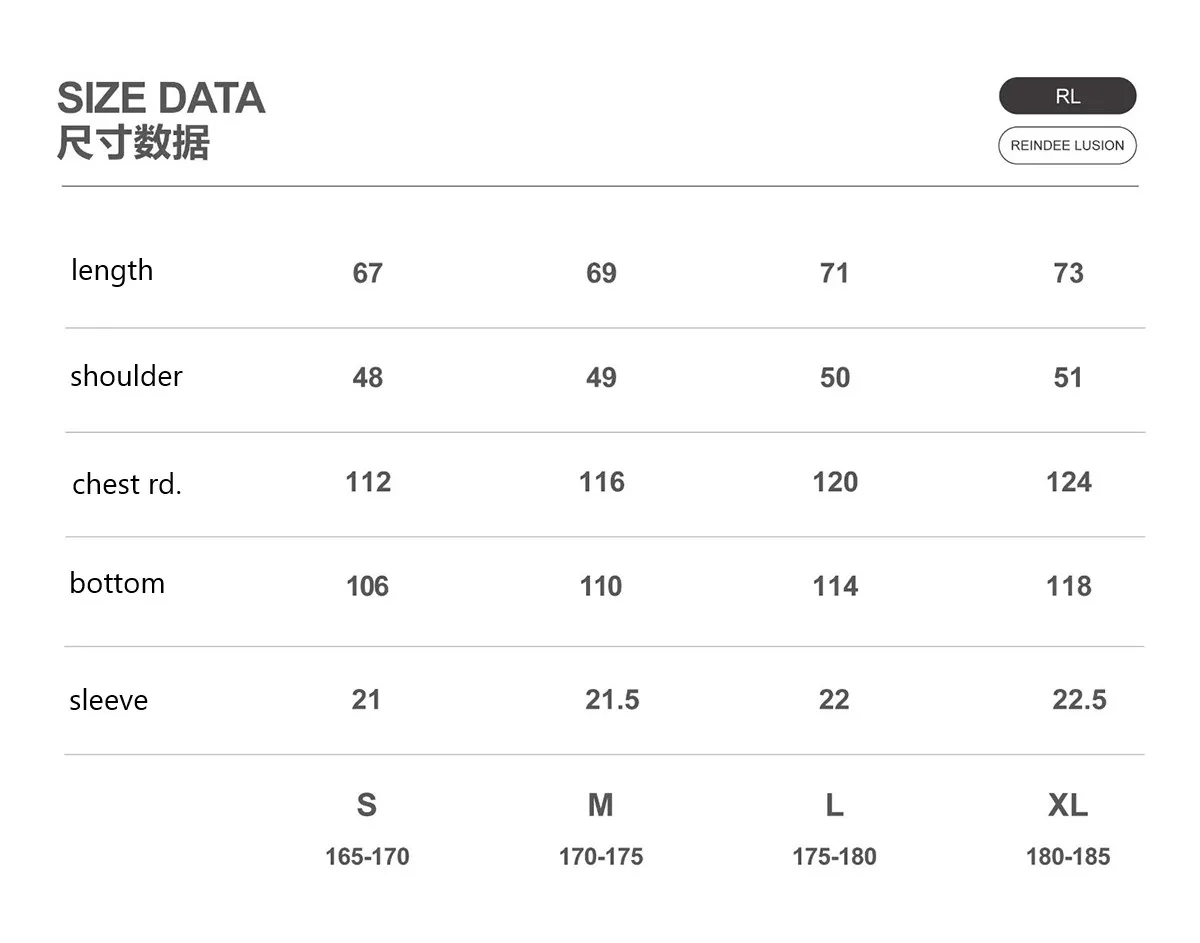Screen dimensions: 1200x943
Task: Click the dark RL badge
Action: click(x=1067, y=96)
